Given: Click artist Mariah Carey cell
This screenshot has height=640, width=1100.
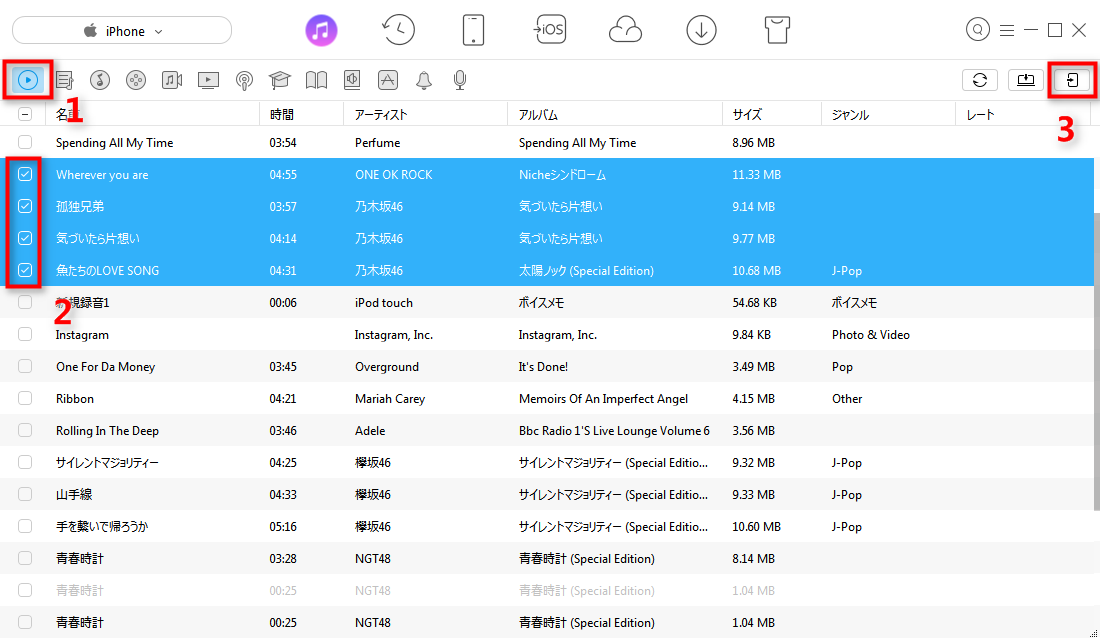Looking at the screenshot, I should tap(390, 399).
